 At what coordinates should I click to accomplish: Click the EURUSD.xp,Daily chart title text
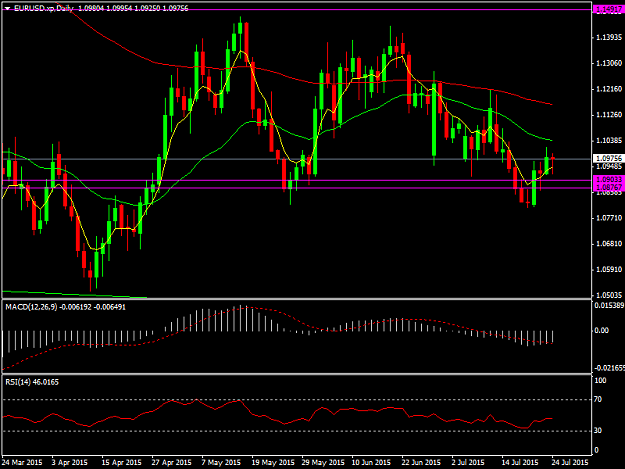pyautogui.click(x=44, y=8)
